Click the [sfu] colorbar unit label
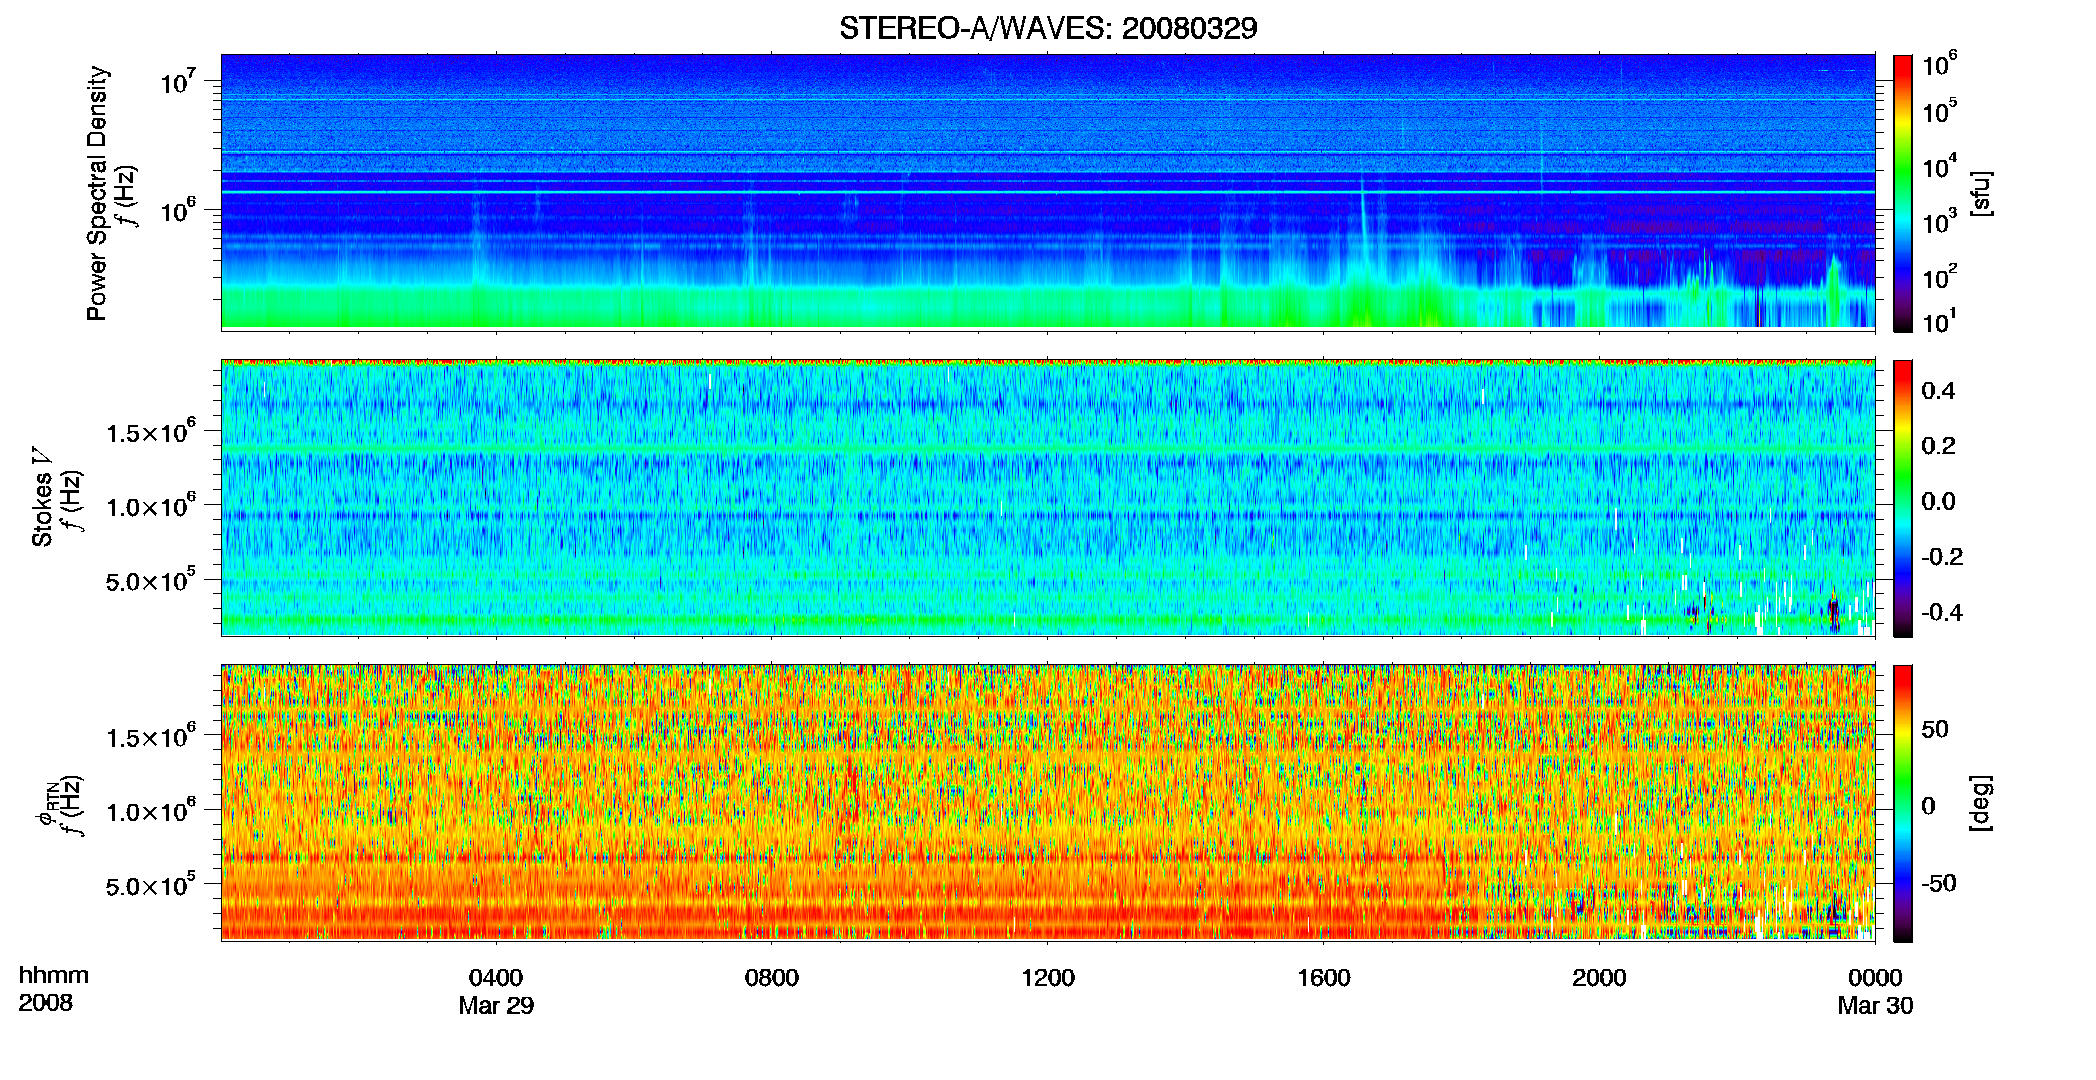2096x1080 pixels. (1981, 193)
